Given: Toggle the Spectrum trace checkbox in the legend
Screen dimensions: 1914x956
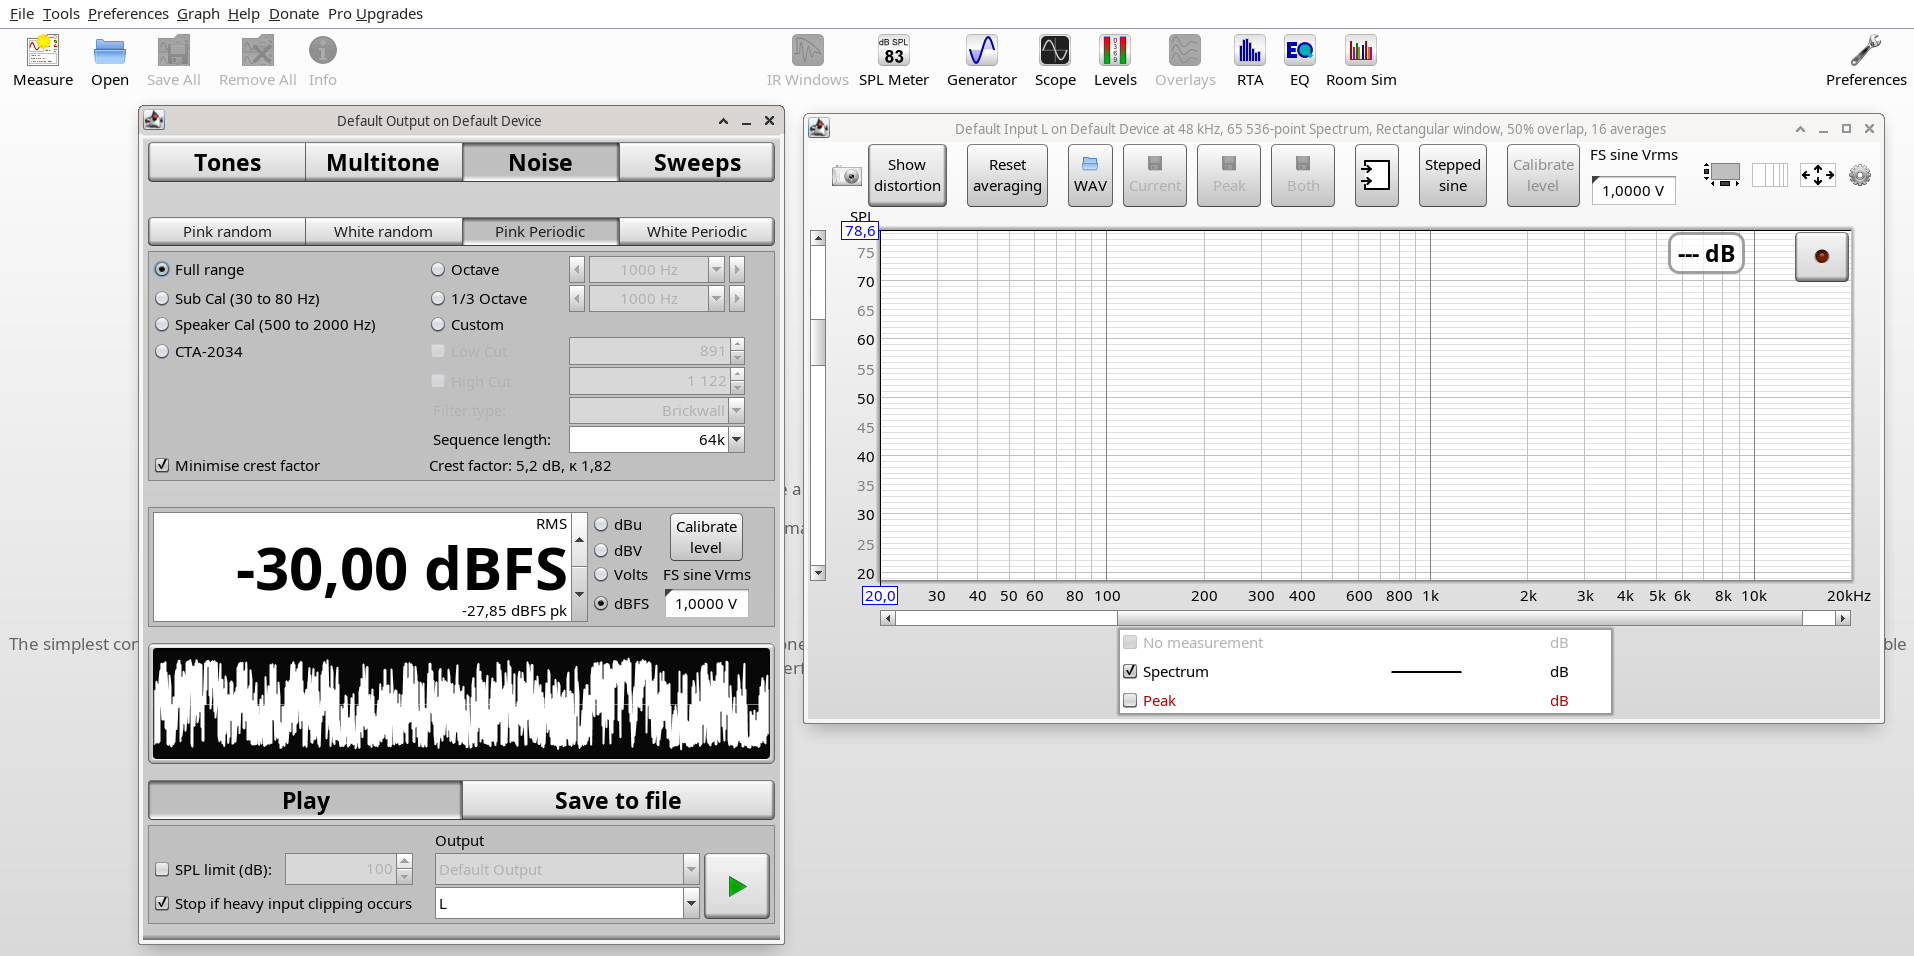Looking at the screenshot, I should [x=1130, y=672].
